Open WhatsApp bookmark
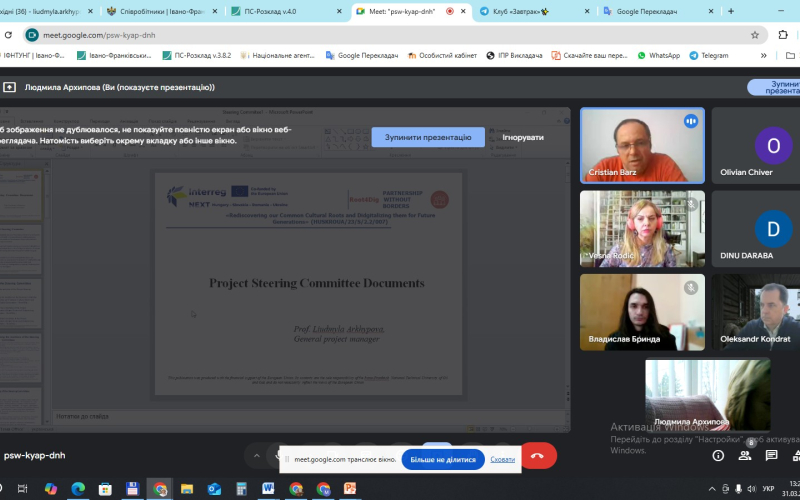This screenshot has width=800, height=500. [658, 56]
